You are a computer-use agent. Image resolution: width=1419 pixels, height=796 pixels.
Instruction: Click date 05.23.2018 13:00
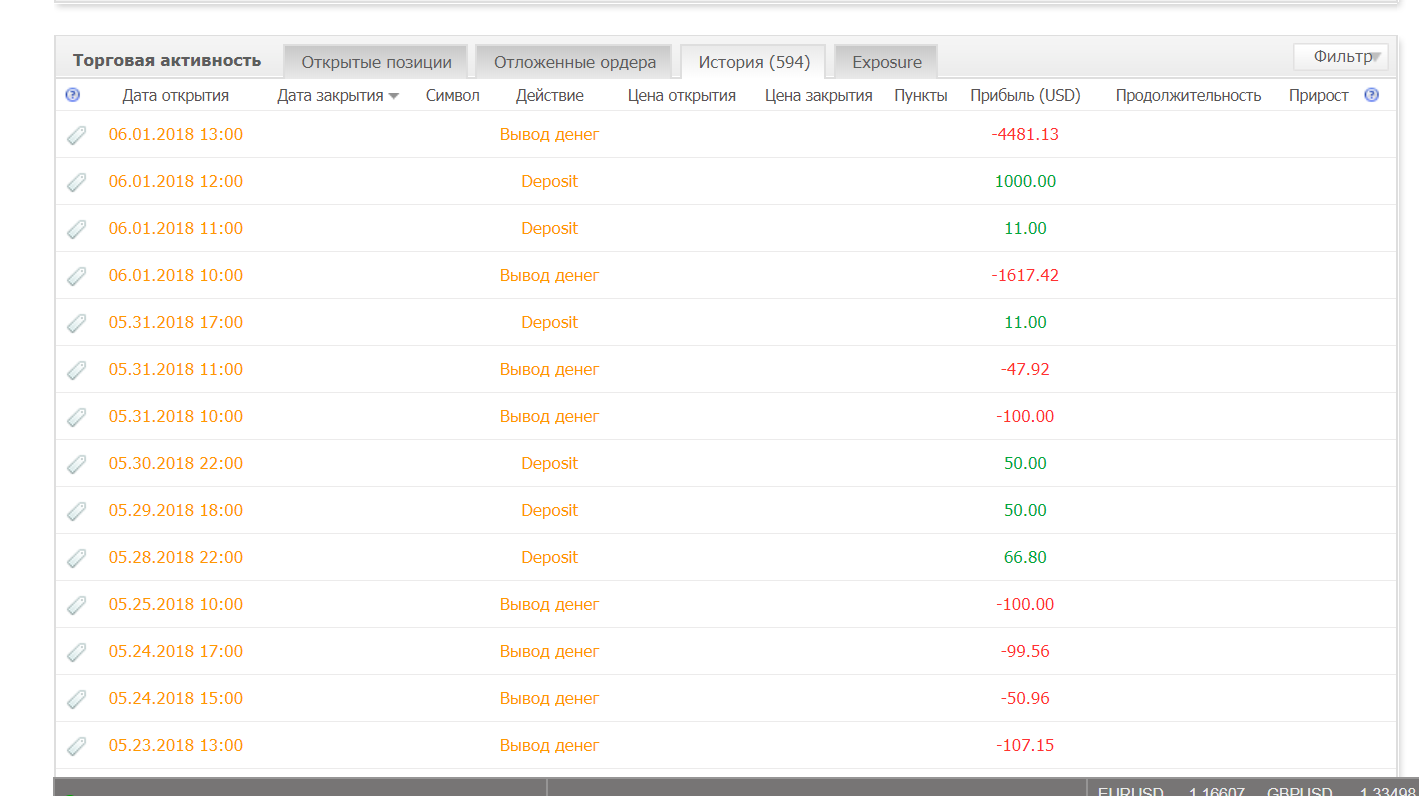[176, 746]
